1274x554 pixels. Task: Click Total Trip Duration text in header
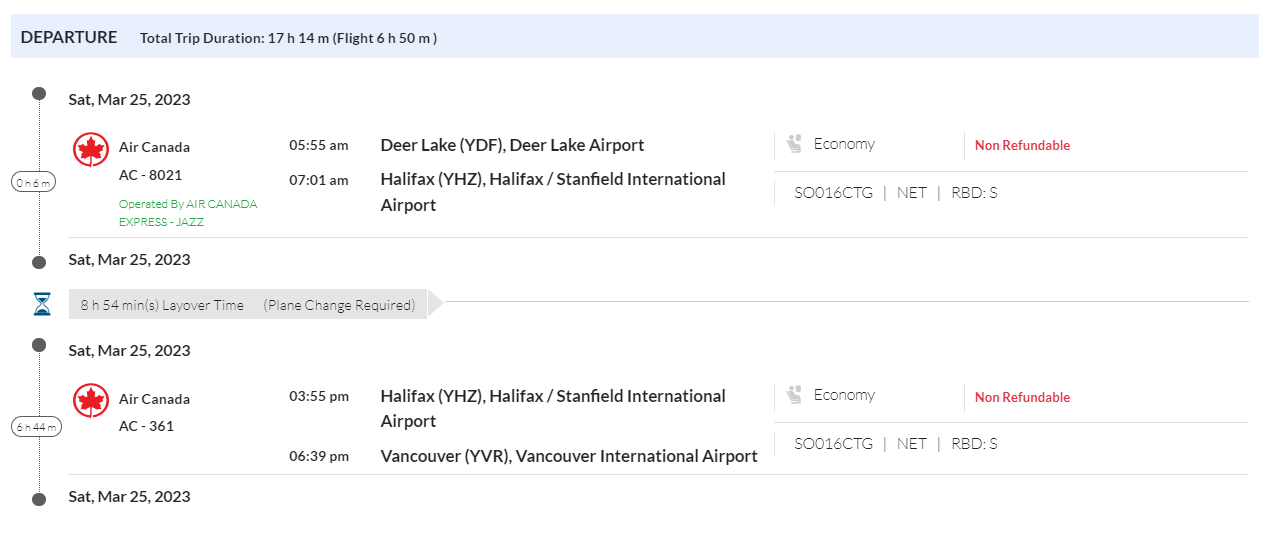tap(288, 38)
